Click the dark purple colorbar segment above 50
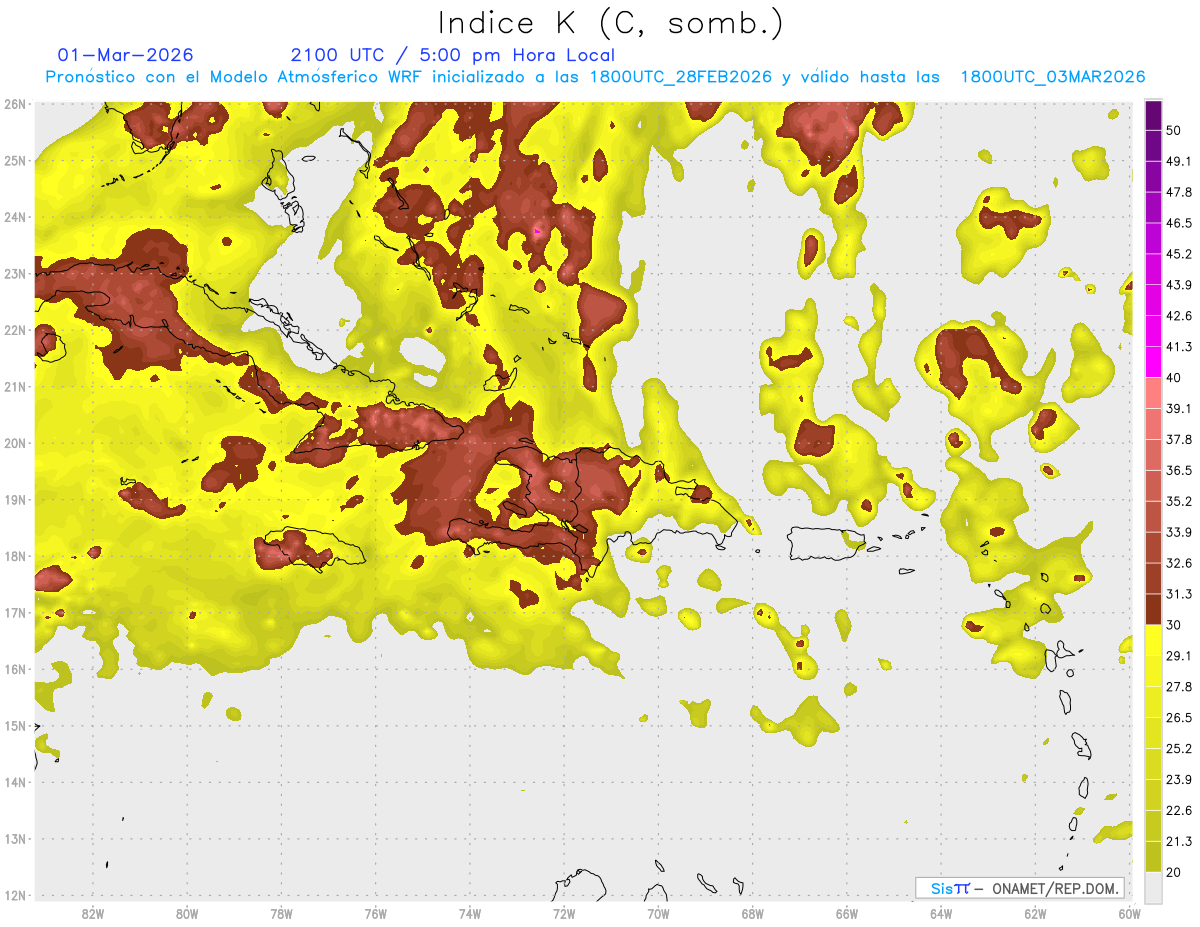Viewport: 1200px width, 927px height. pos(1153,115)
